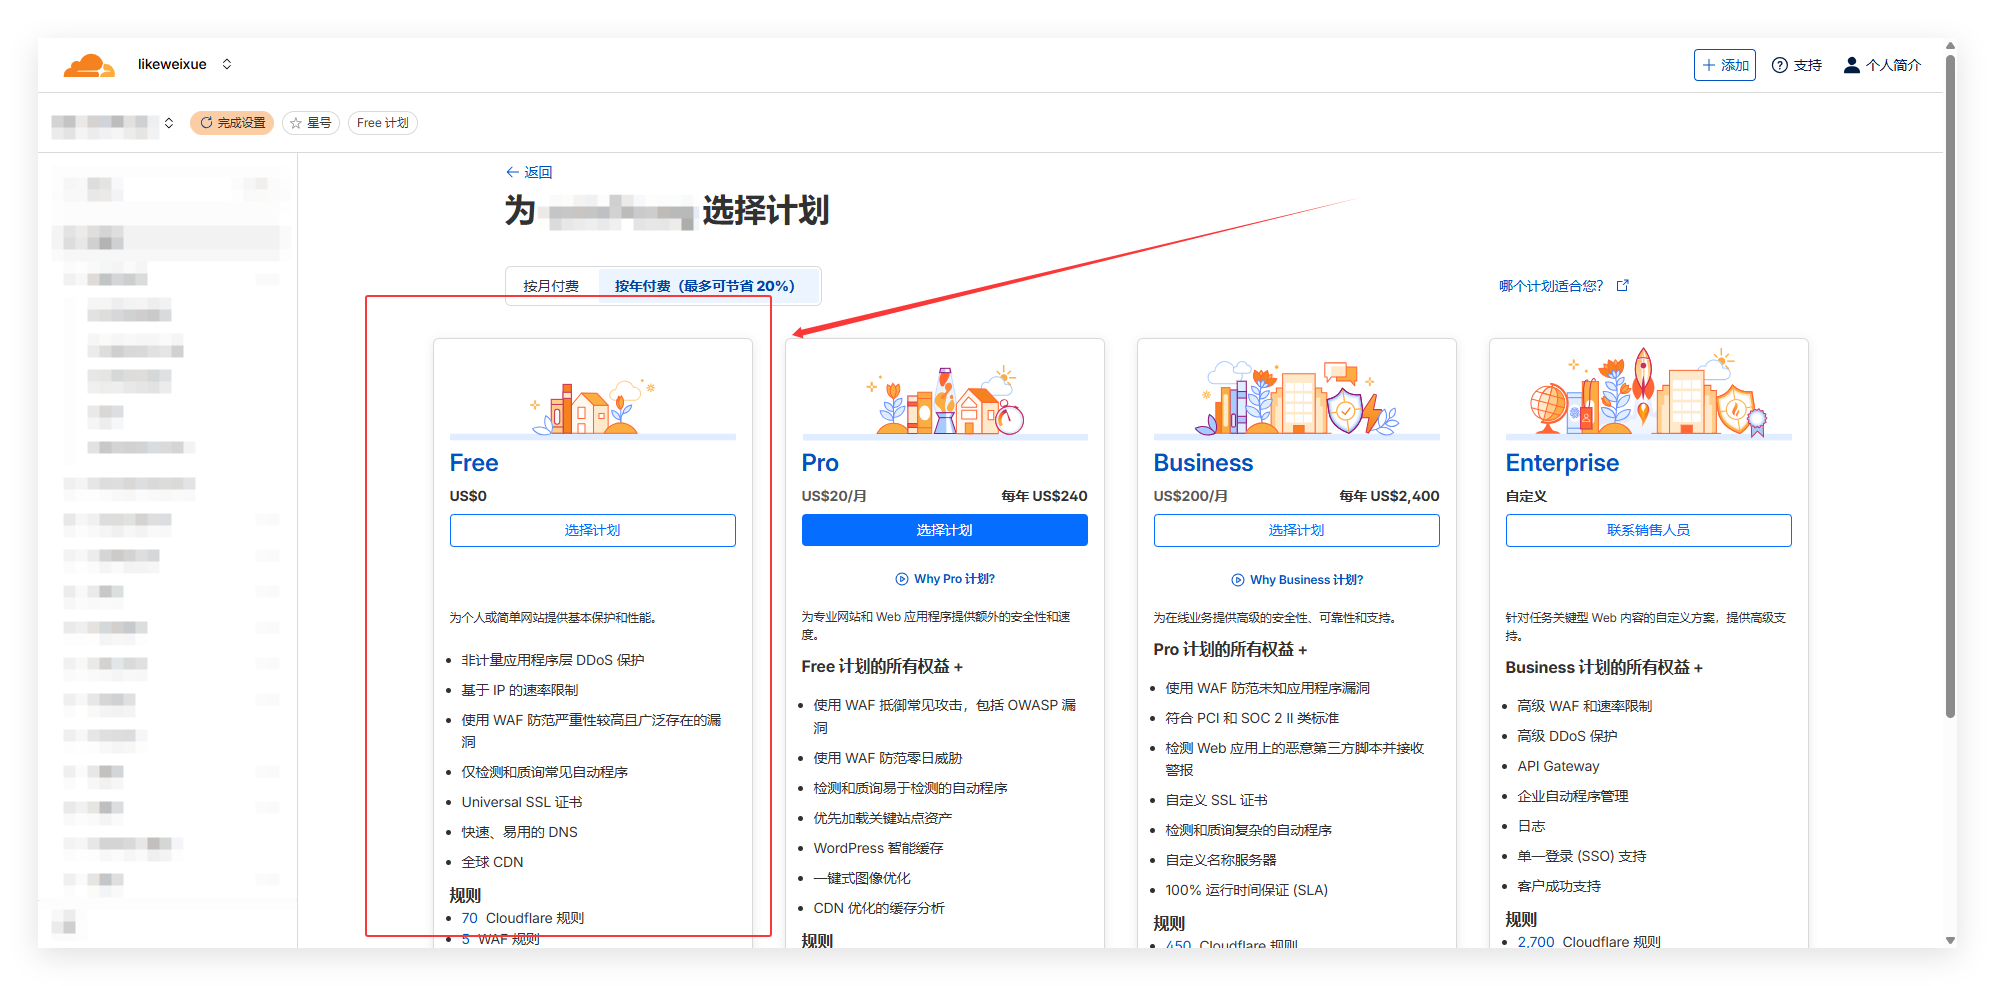Open the 个人简介 profile icon

point(1850,64)
